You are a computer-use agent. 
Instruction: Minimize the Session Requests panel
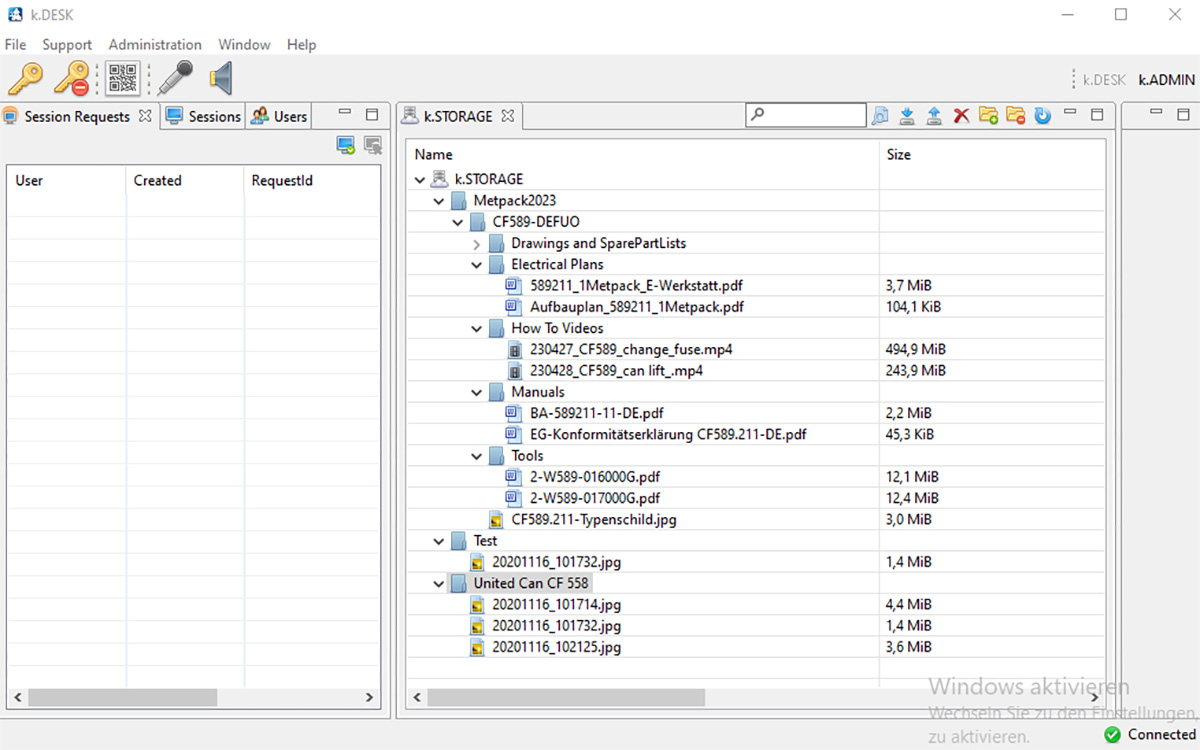point(344,114)
